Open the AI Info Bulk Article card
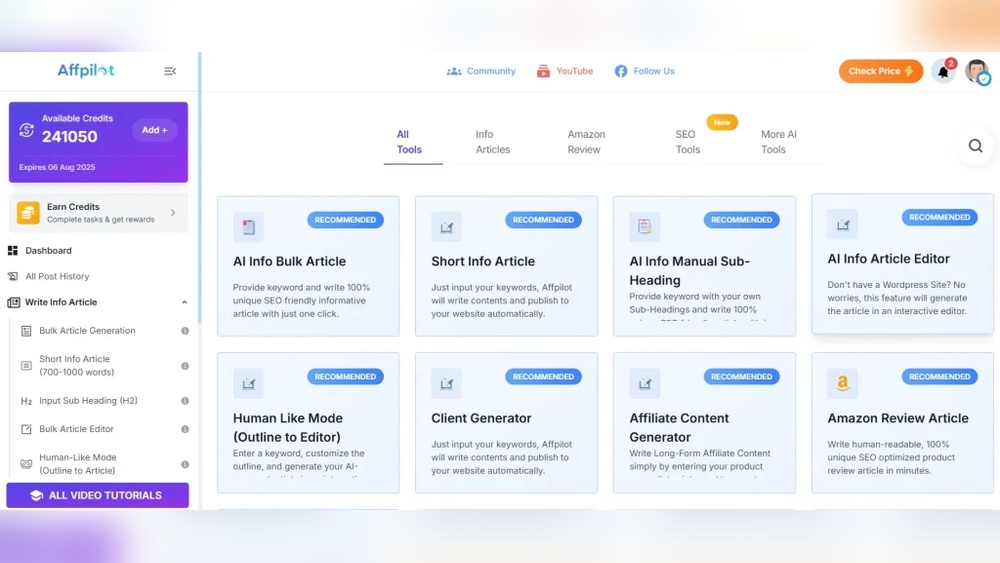This screenshot has height=563, width=1000. [308, 266]
